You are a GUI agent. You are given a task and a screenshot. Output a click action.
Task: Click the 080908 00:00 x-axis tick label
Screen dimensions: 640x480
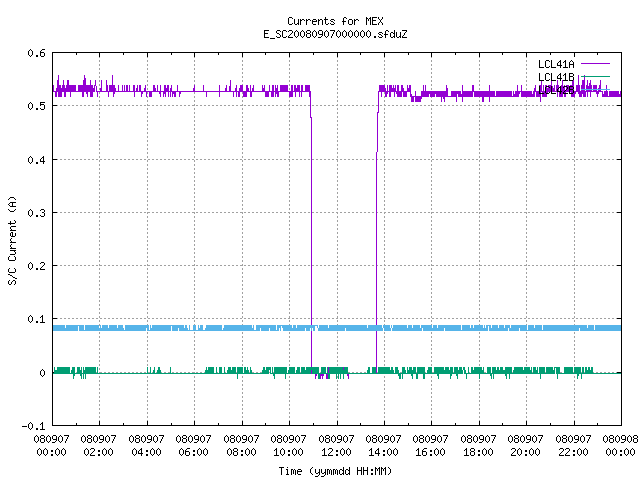(620, 446)
